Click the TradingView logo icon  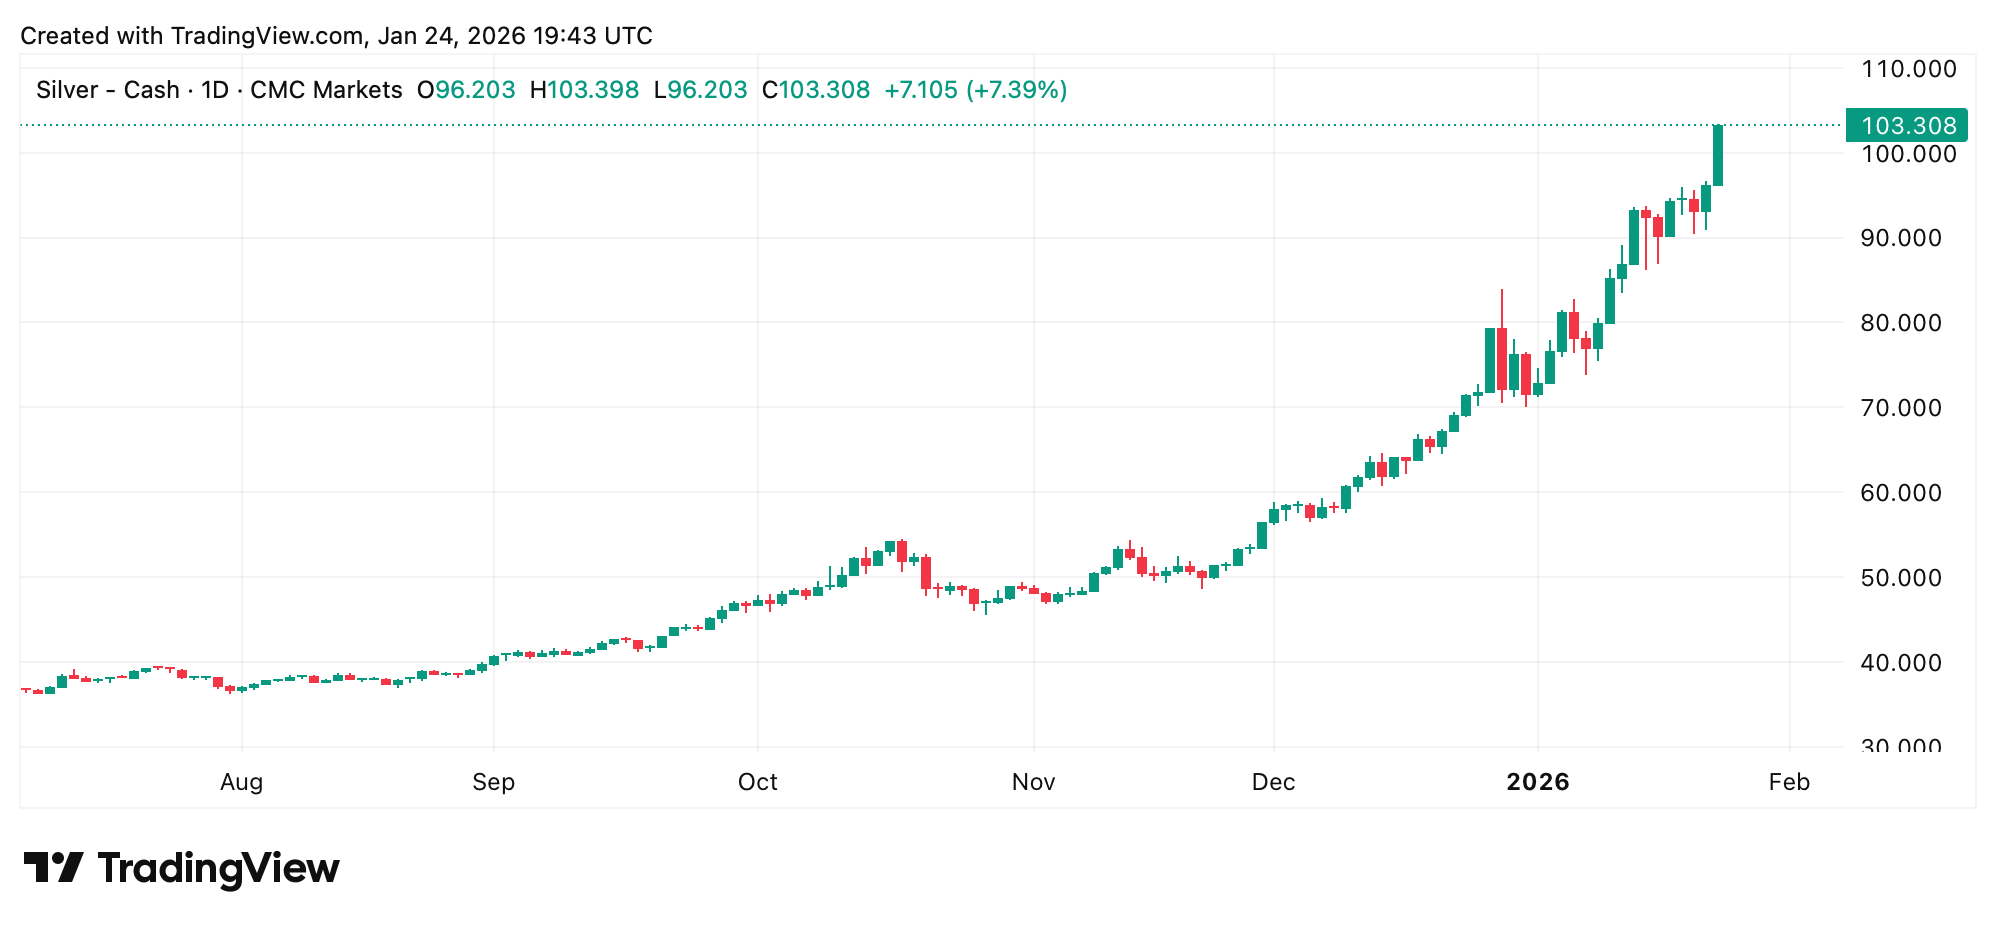click(x=53, y=867)
